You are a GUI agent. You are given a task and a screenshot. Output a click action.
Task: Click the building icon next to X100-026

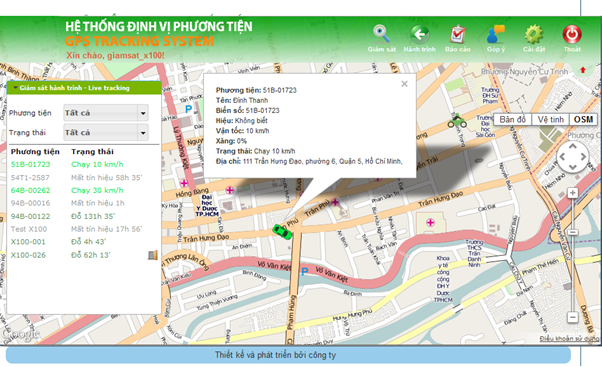[153, 255]
